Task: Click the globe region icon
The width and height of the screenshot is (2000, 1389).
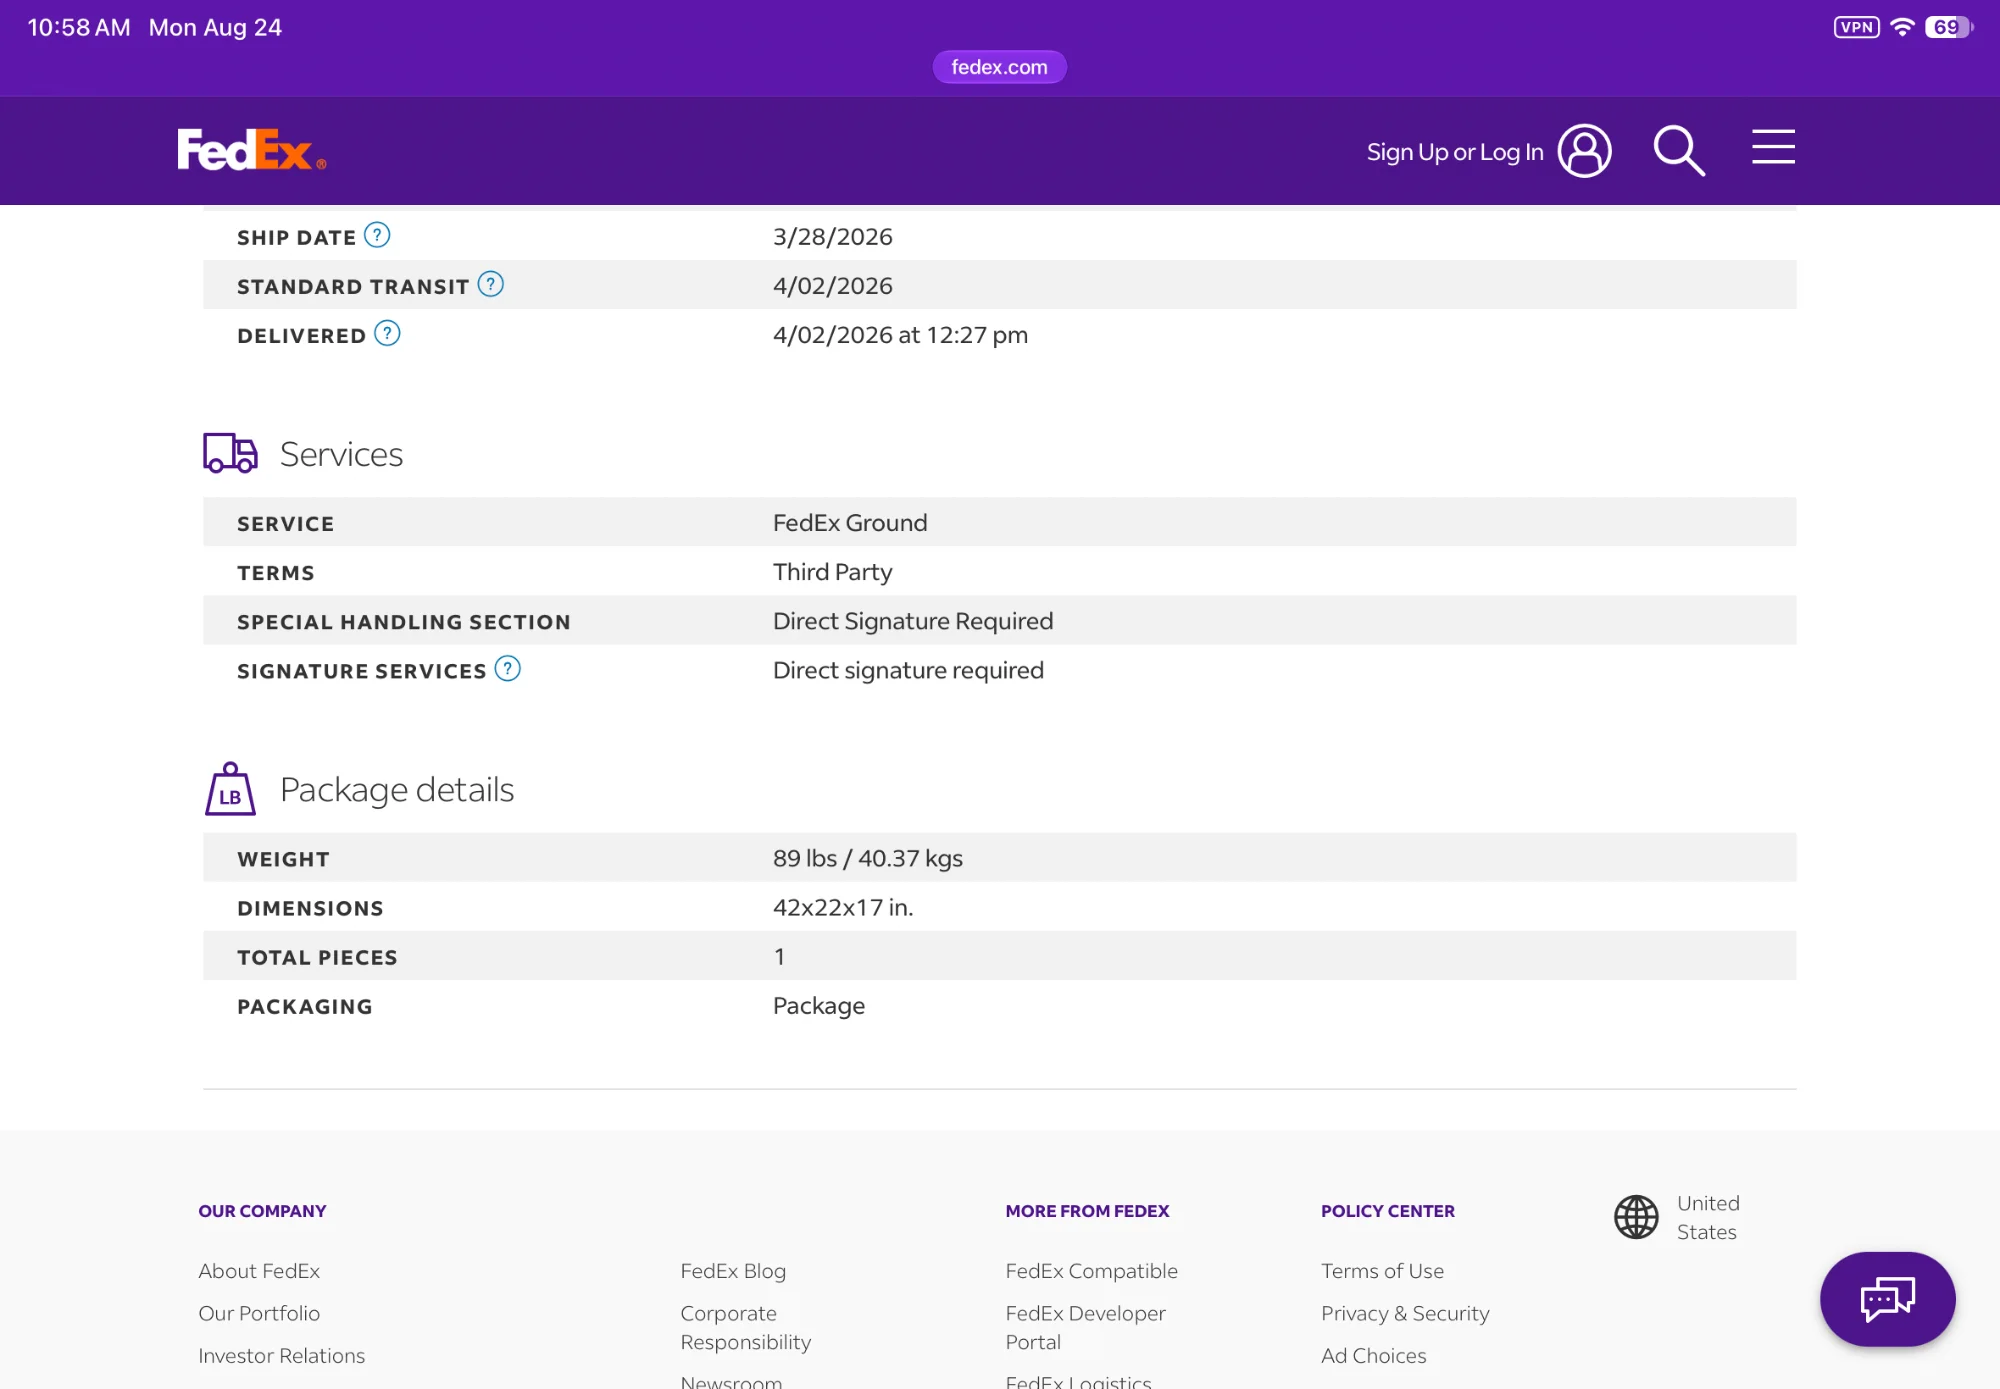Action: [x=1636, y=1217]
